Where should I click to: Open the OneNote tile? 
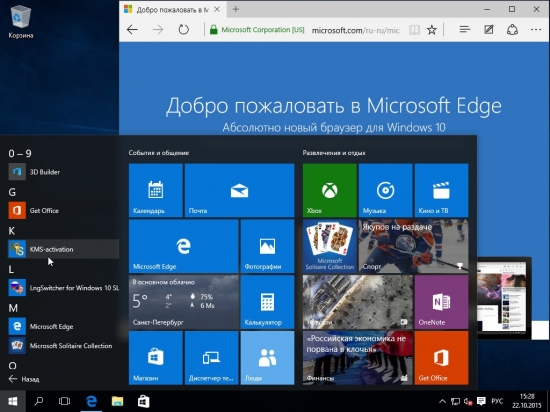click(x=441, y=302)
